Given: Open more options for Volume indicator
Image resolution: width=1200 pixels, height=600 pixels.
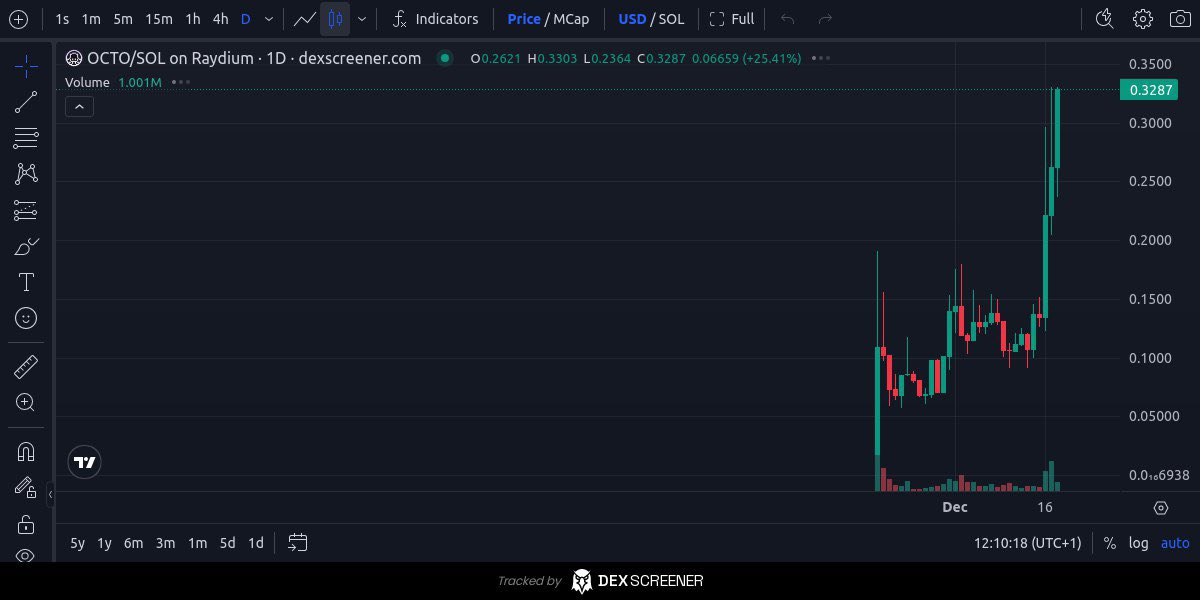Looking at the screenshot, I should [x=180, y=82].
